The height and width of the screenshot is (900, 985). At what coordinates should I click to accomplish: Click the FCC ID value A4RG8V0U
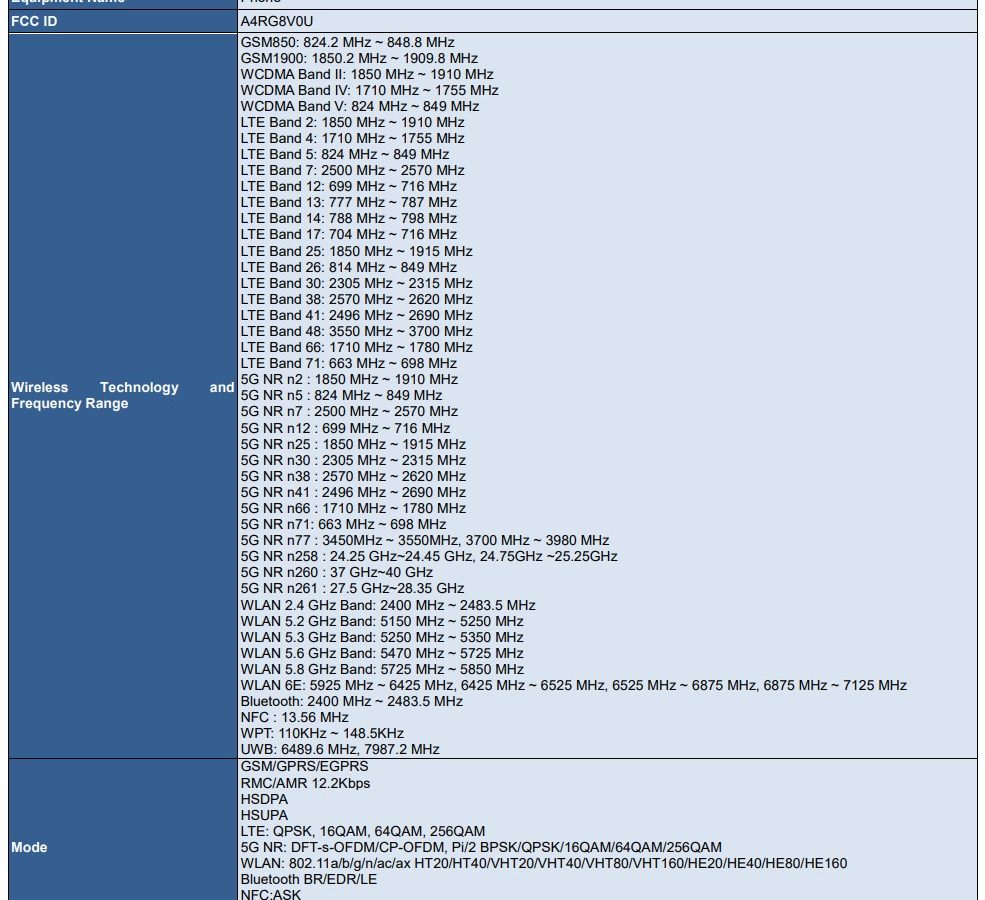[x=276, y=20]
